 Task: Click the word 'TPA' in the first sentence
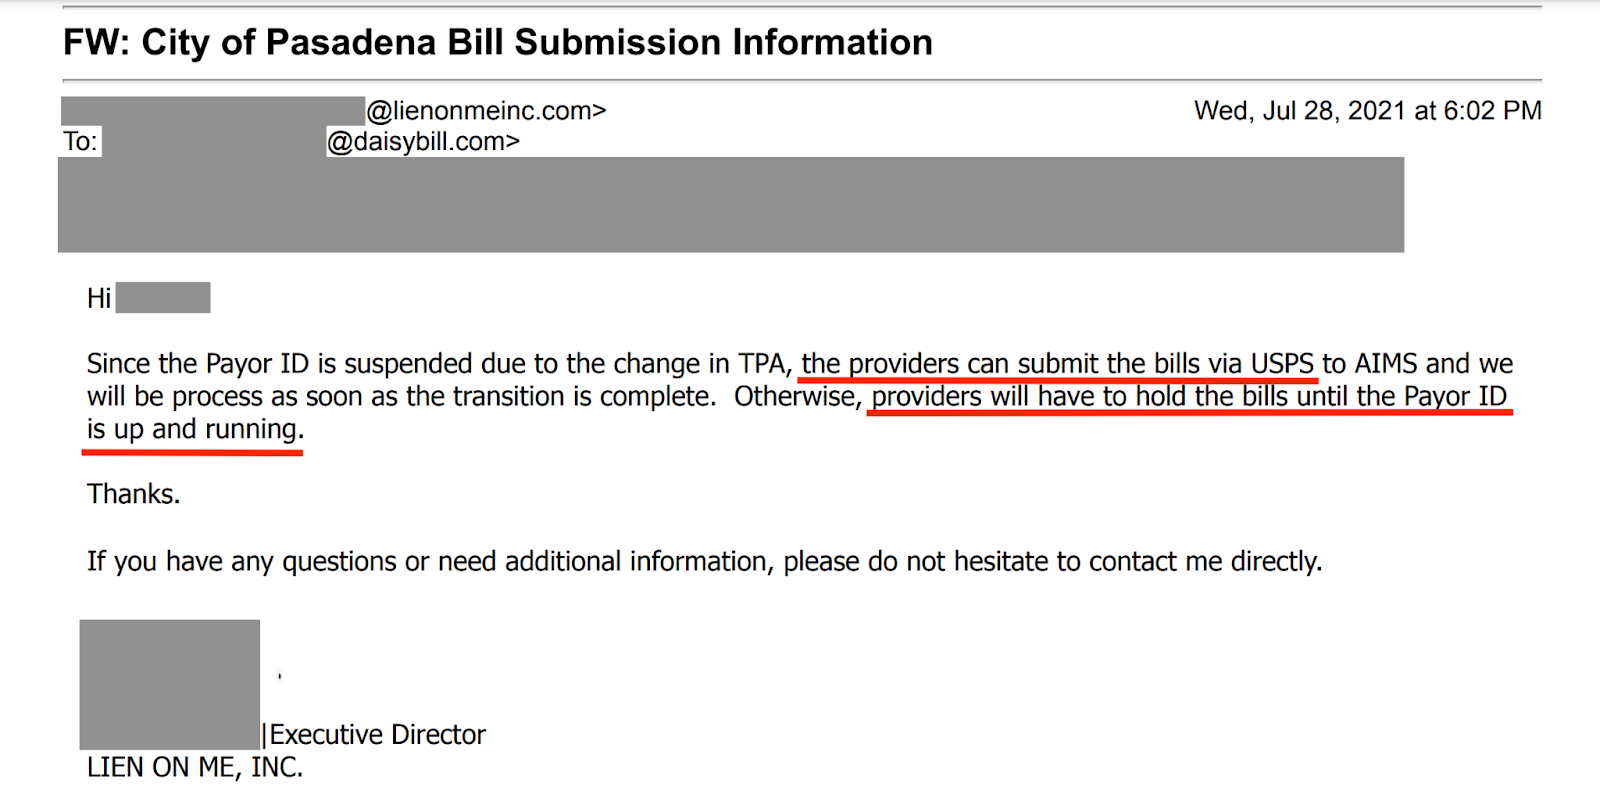(764, 364)
